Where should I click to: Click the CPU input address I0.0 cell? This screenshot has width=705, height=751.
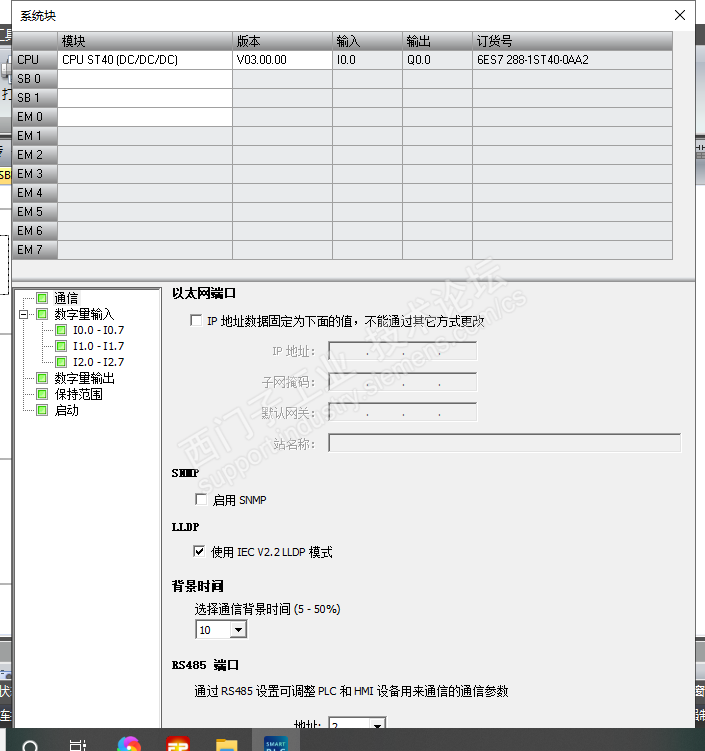point(367,60)
